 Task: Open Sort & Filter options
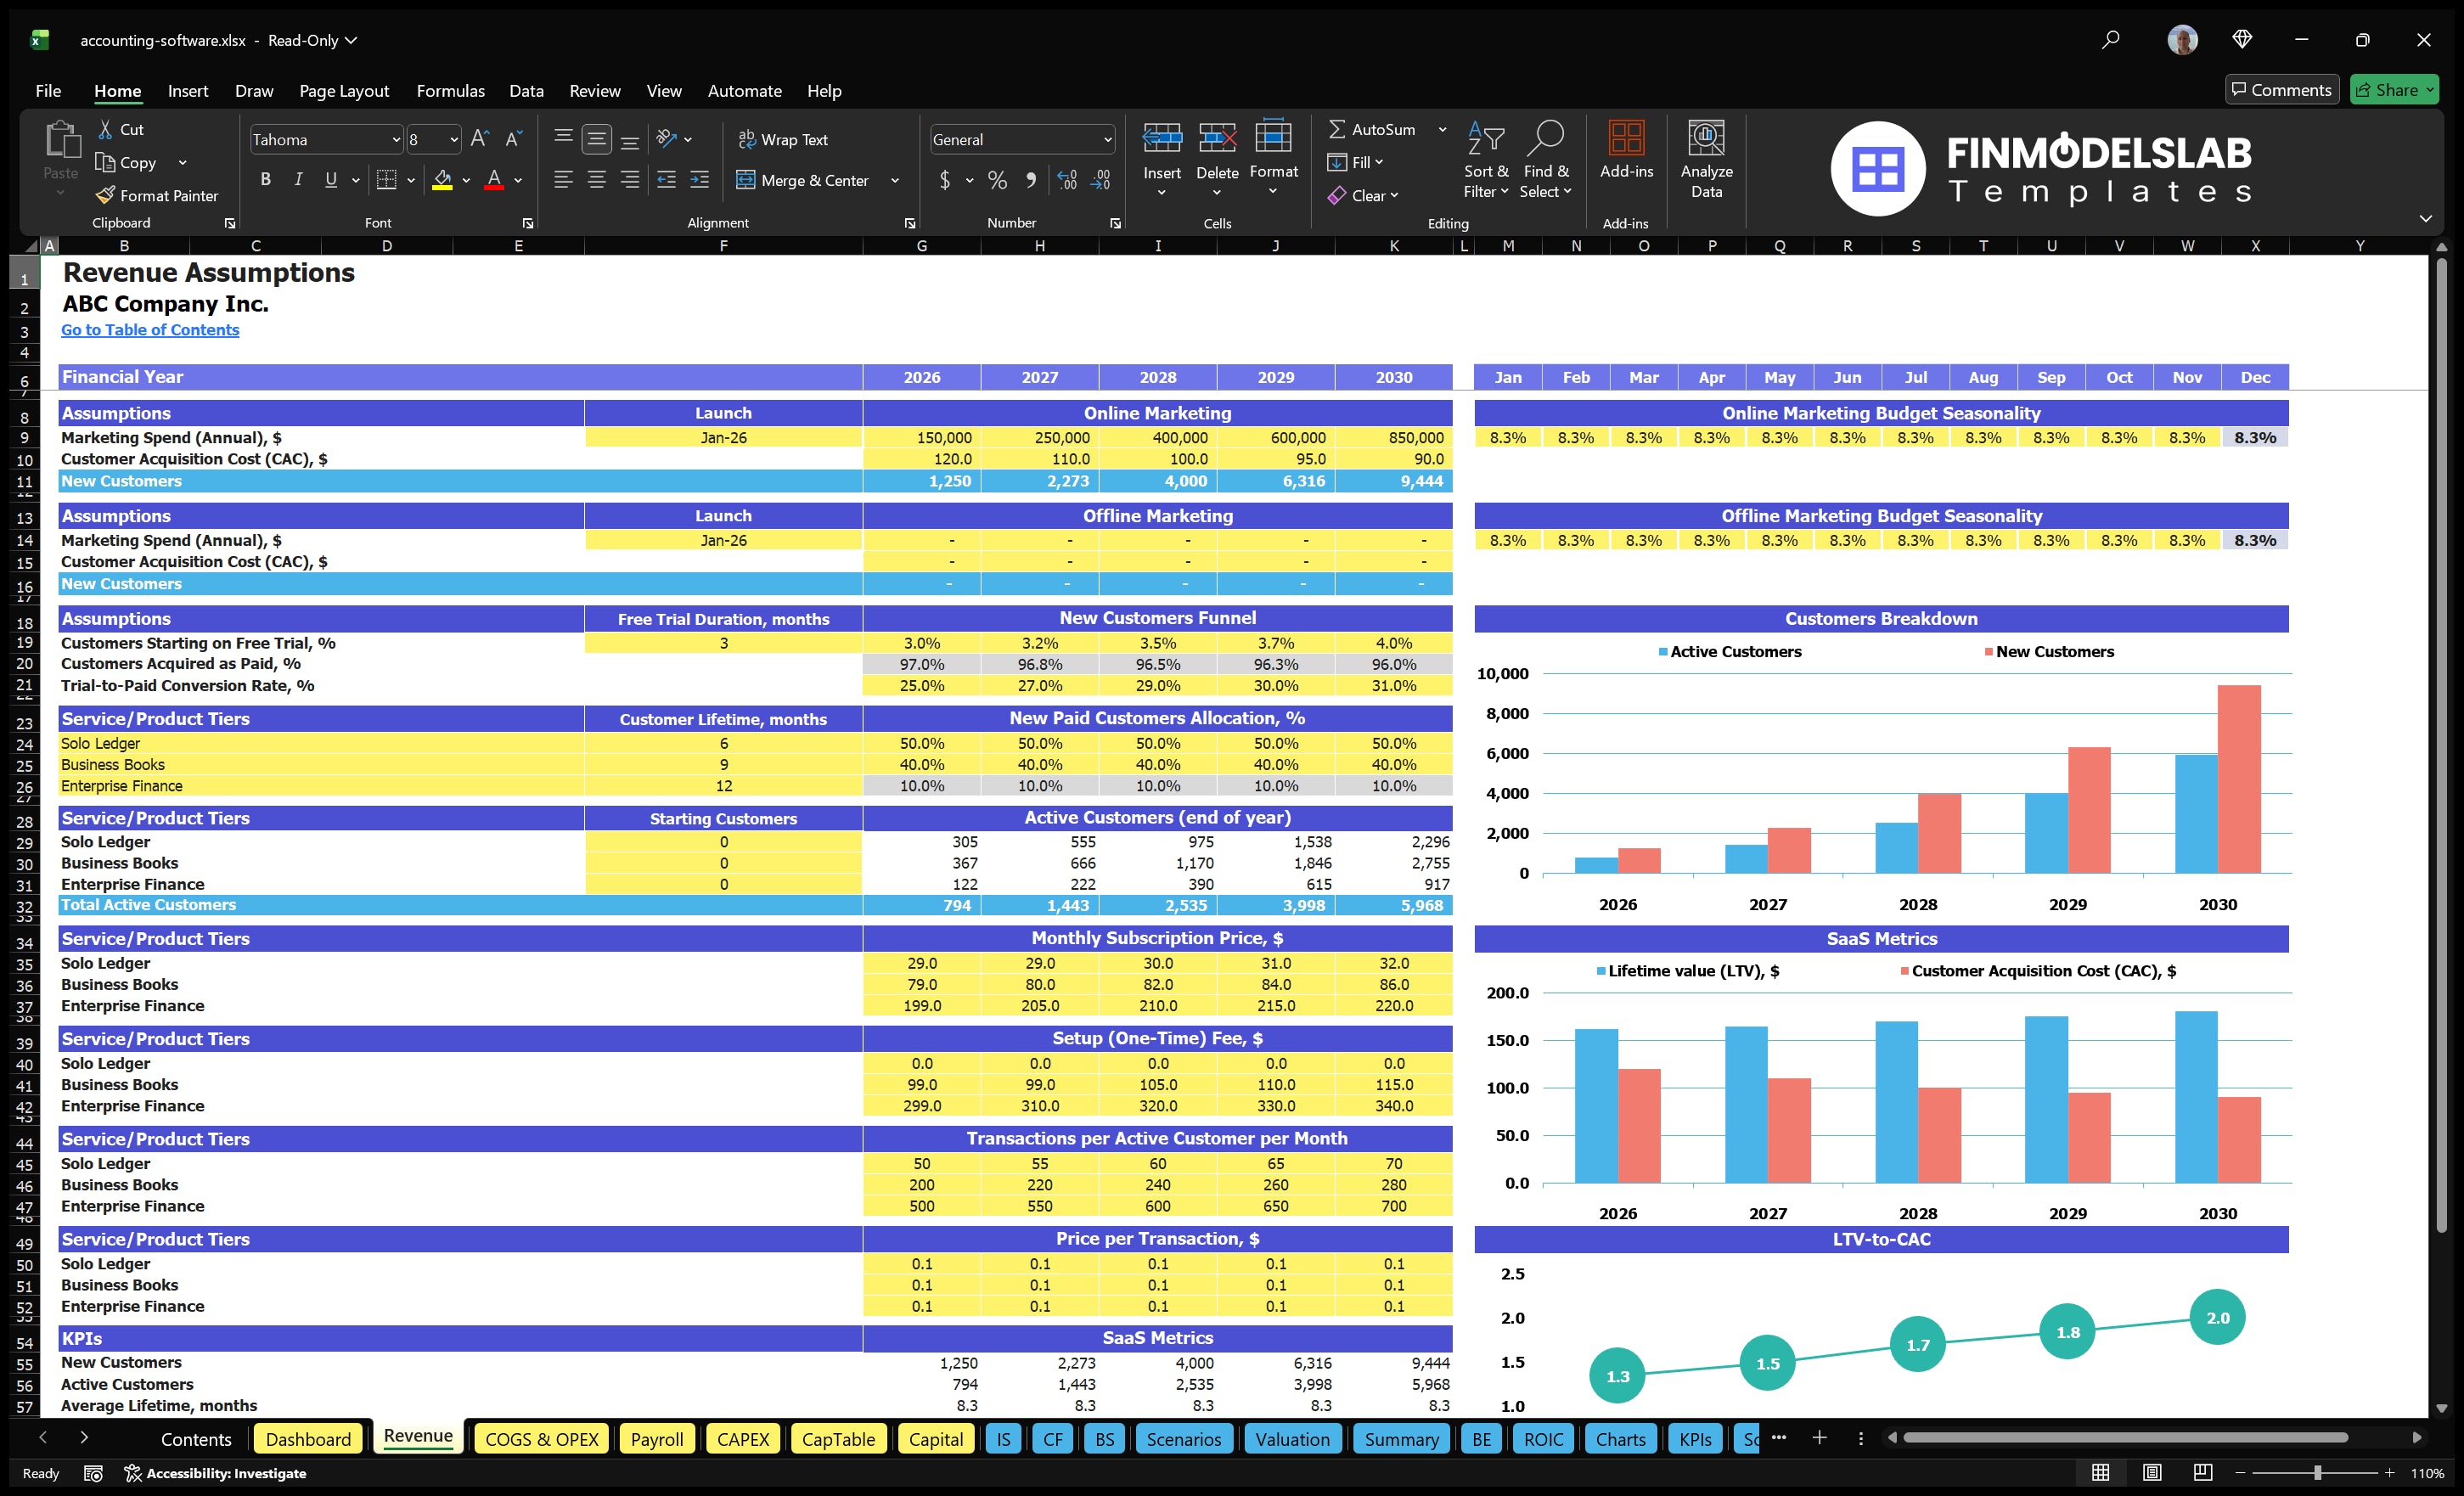(1486, 160)
